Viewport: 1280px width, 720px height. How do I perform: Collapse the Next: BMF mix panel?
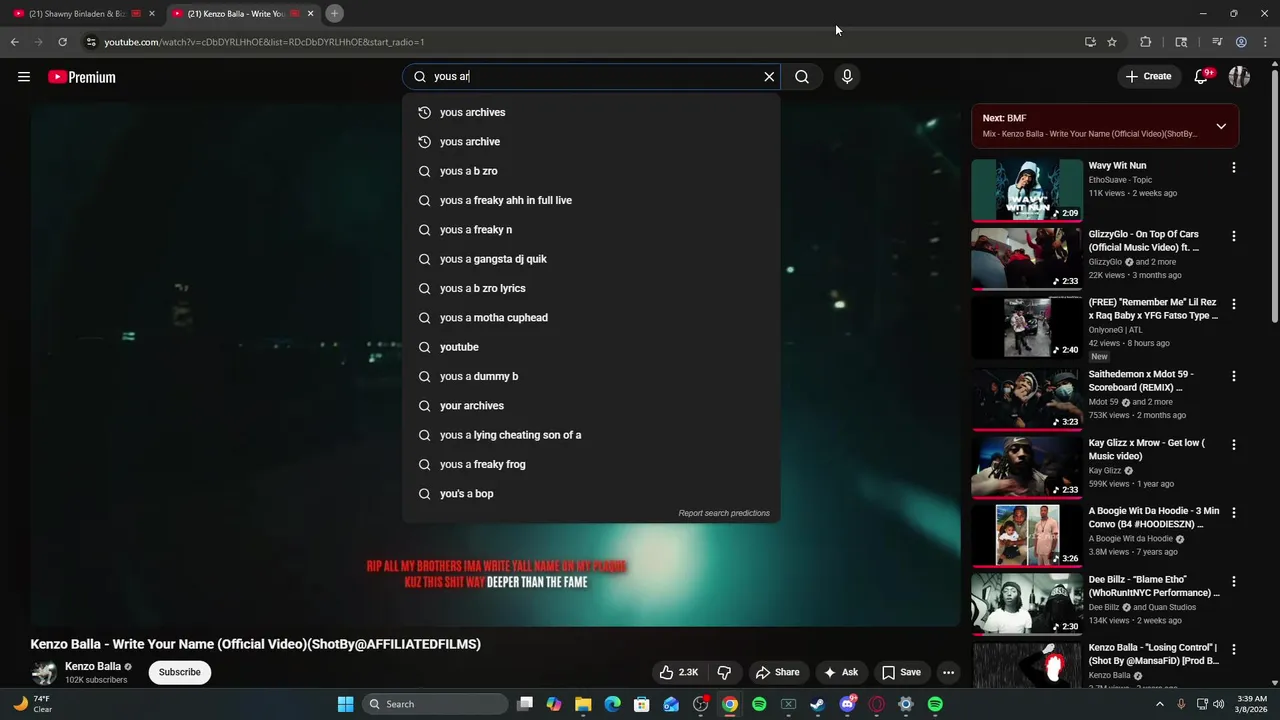point(1221,126)
